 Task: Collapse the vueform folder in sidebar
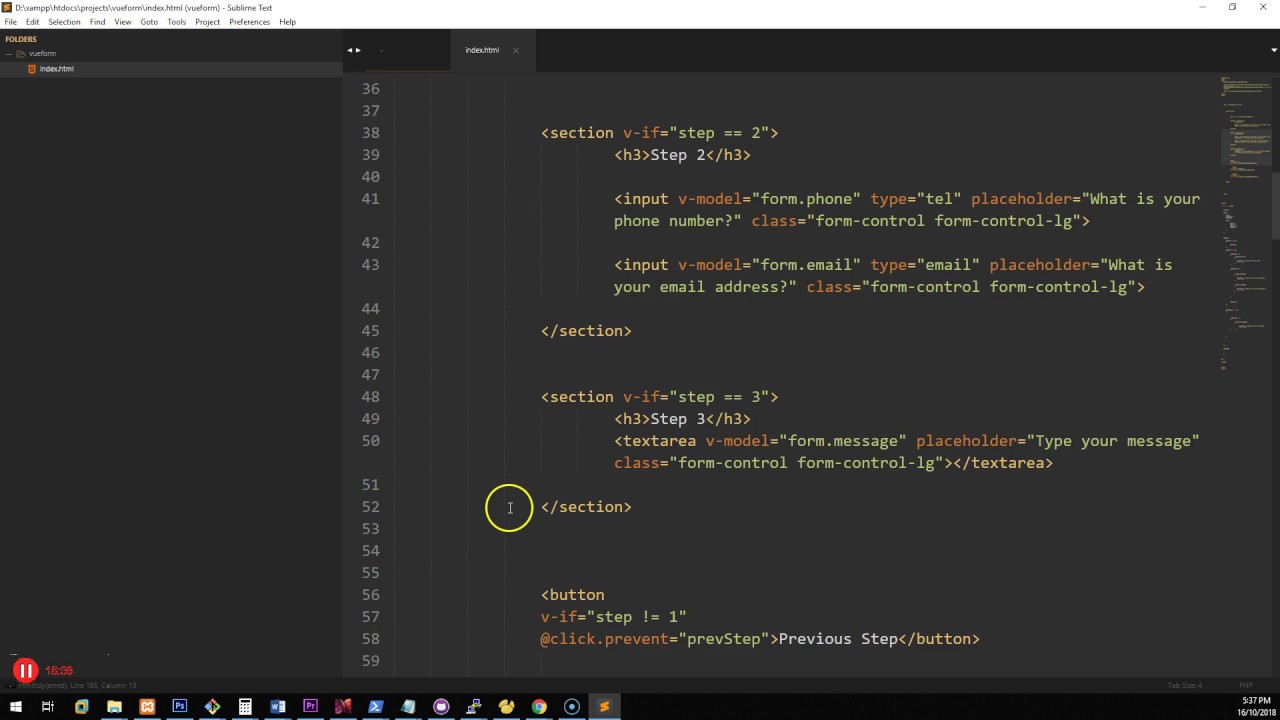point(9,54)
